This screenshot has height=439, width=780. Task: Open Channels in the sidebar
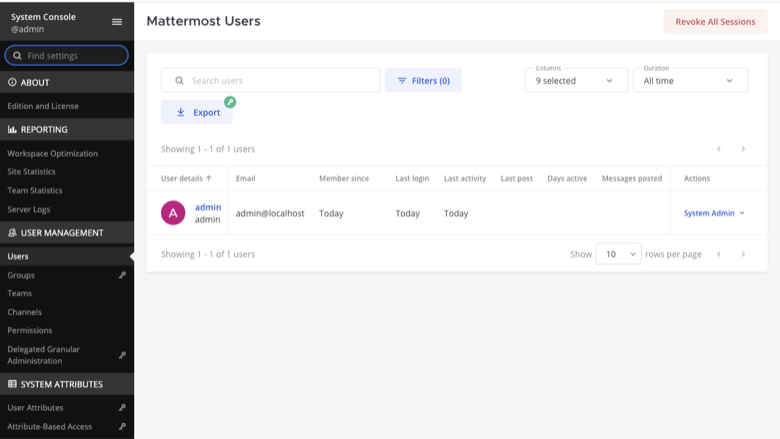click(24, 312)
